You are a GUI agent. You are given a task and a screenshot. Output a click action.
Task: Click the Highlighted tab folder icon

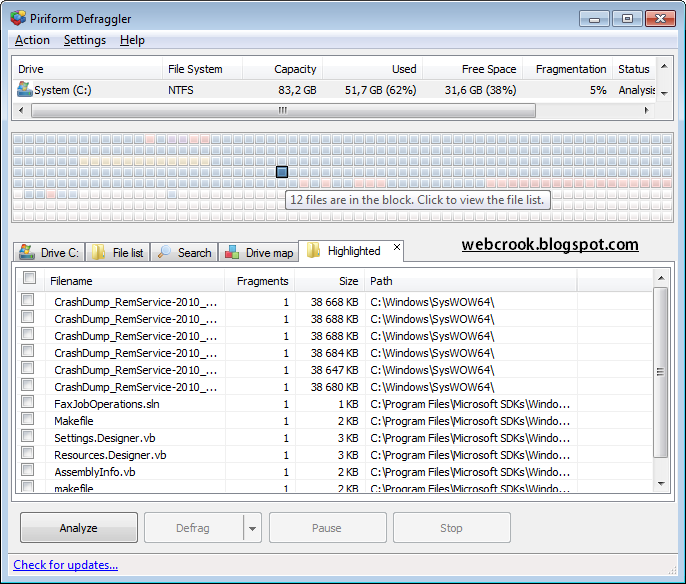(313, 250)
